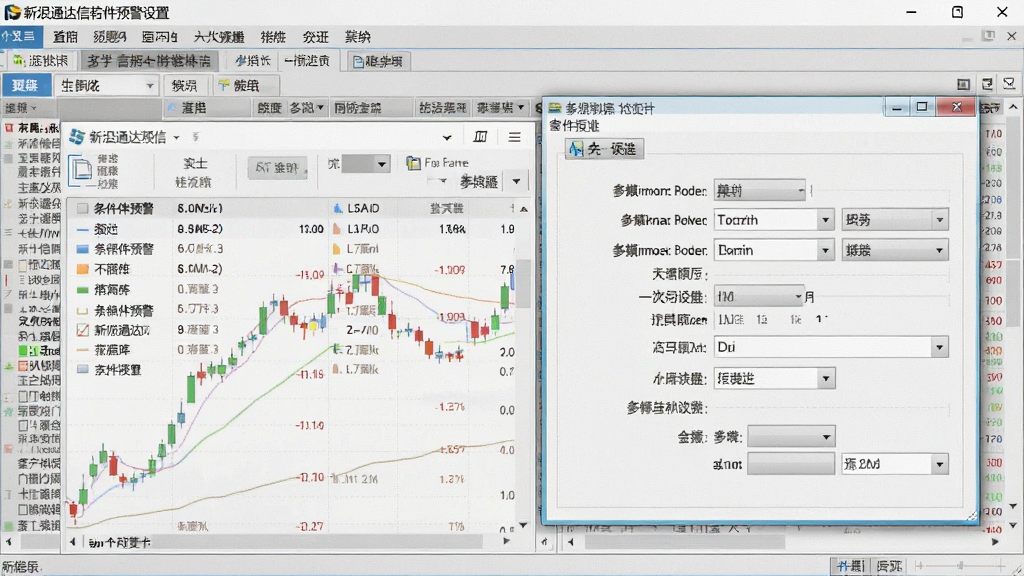The height and width of the screenshot is (576, 1024).
Task: Open the Toarith combo box in the dialog
Action: pyautogui.click(x=774, y=220)
